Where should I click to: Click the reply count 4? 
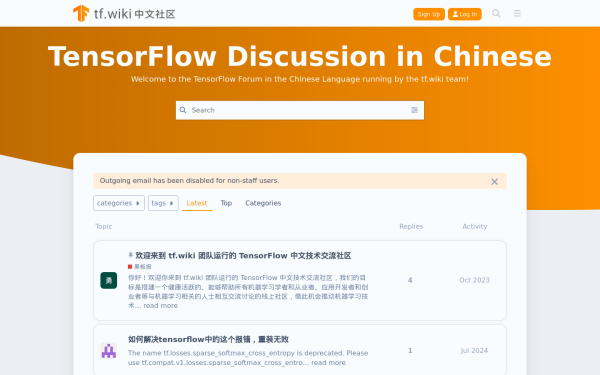(410, 280)
